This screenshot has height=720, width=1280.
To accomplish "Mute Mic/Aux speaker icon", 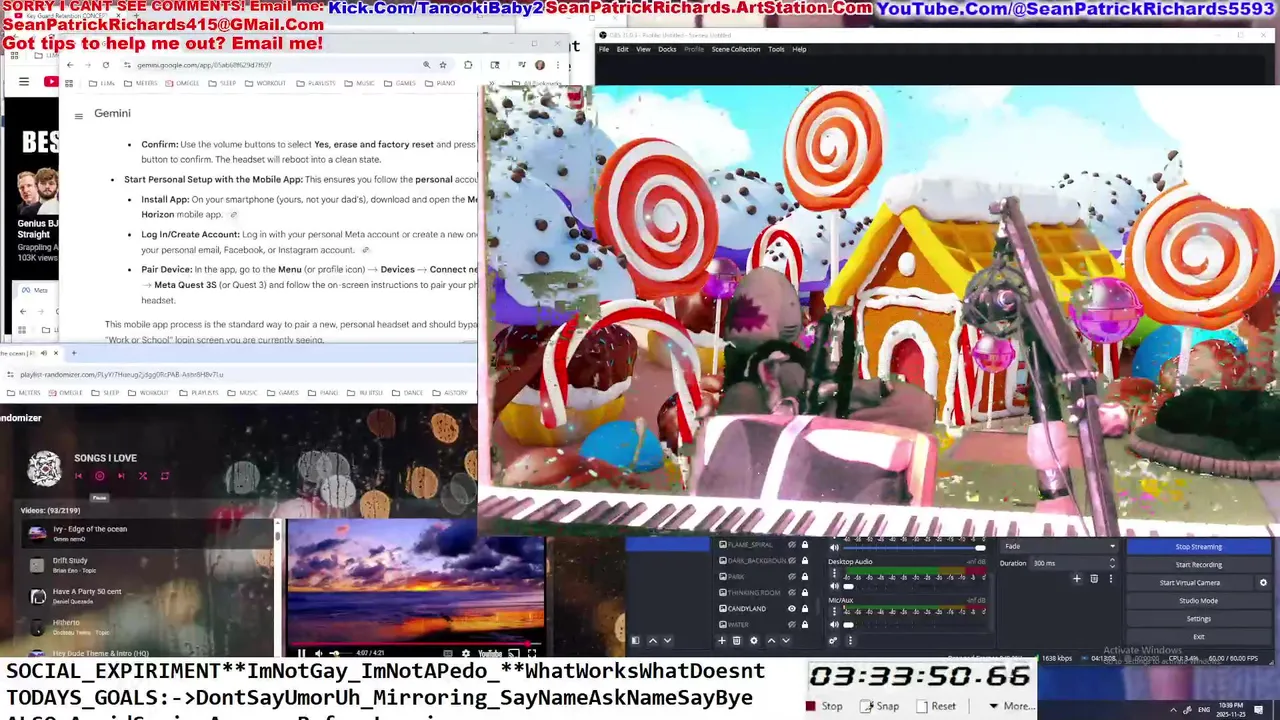I will point(834,625).
